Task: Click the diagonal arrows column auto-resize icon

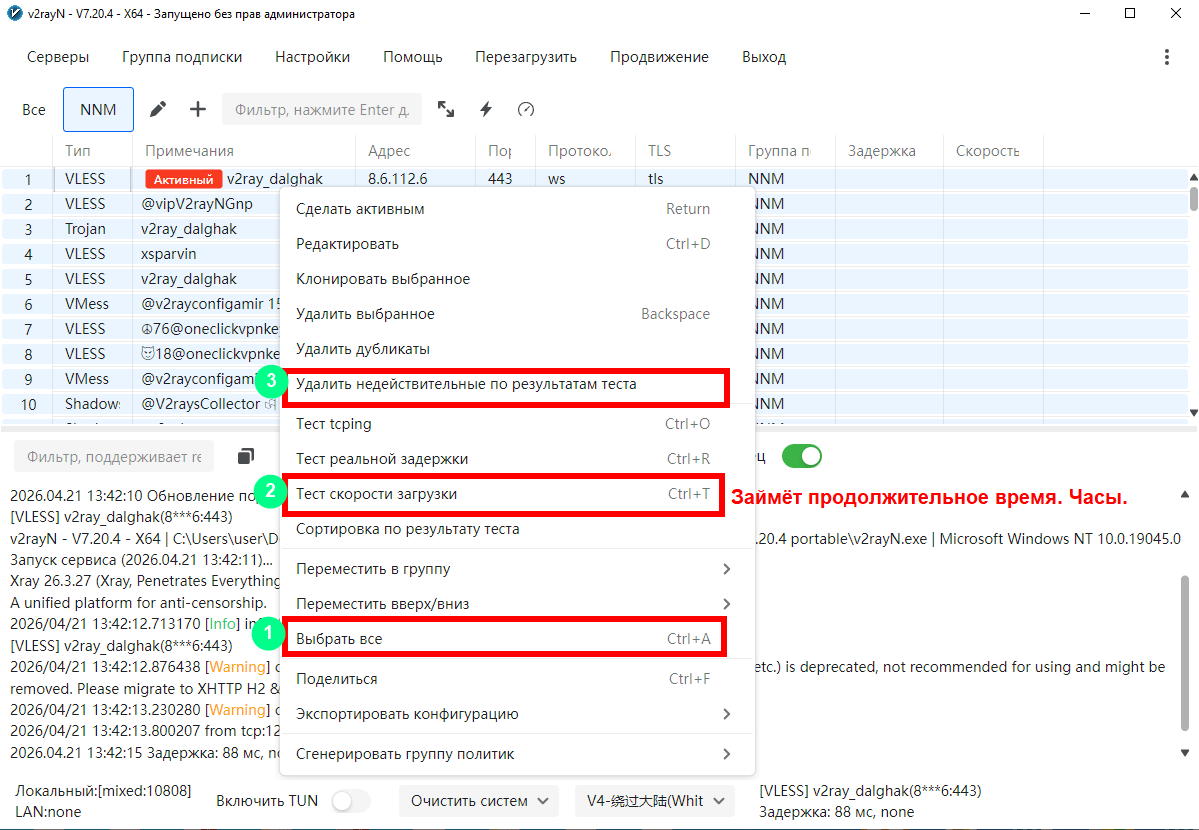Action: click(446, 110)
